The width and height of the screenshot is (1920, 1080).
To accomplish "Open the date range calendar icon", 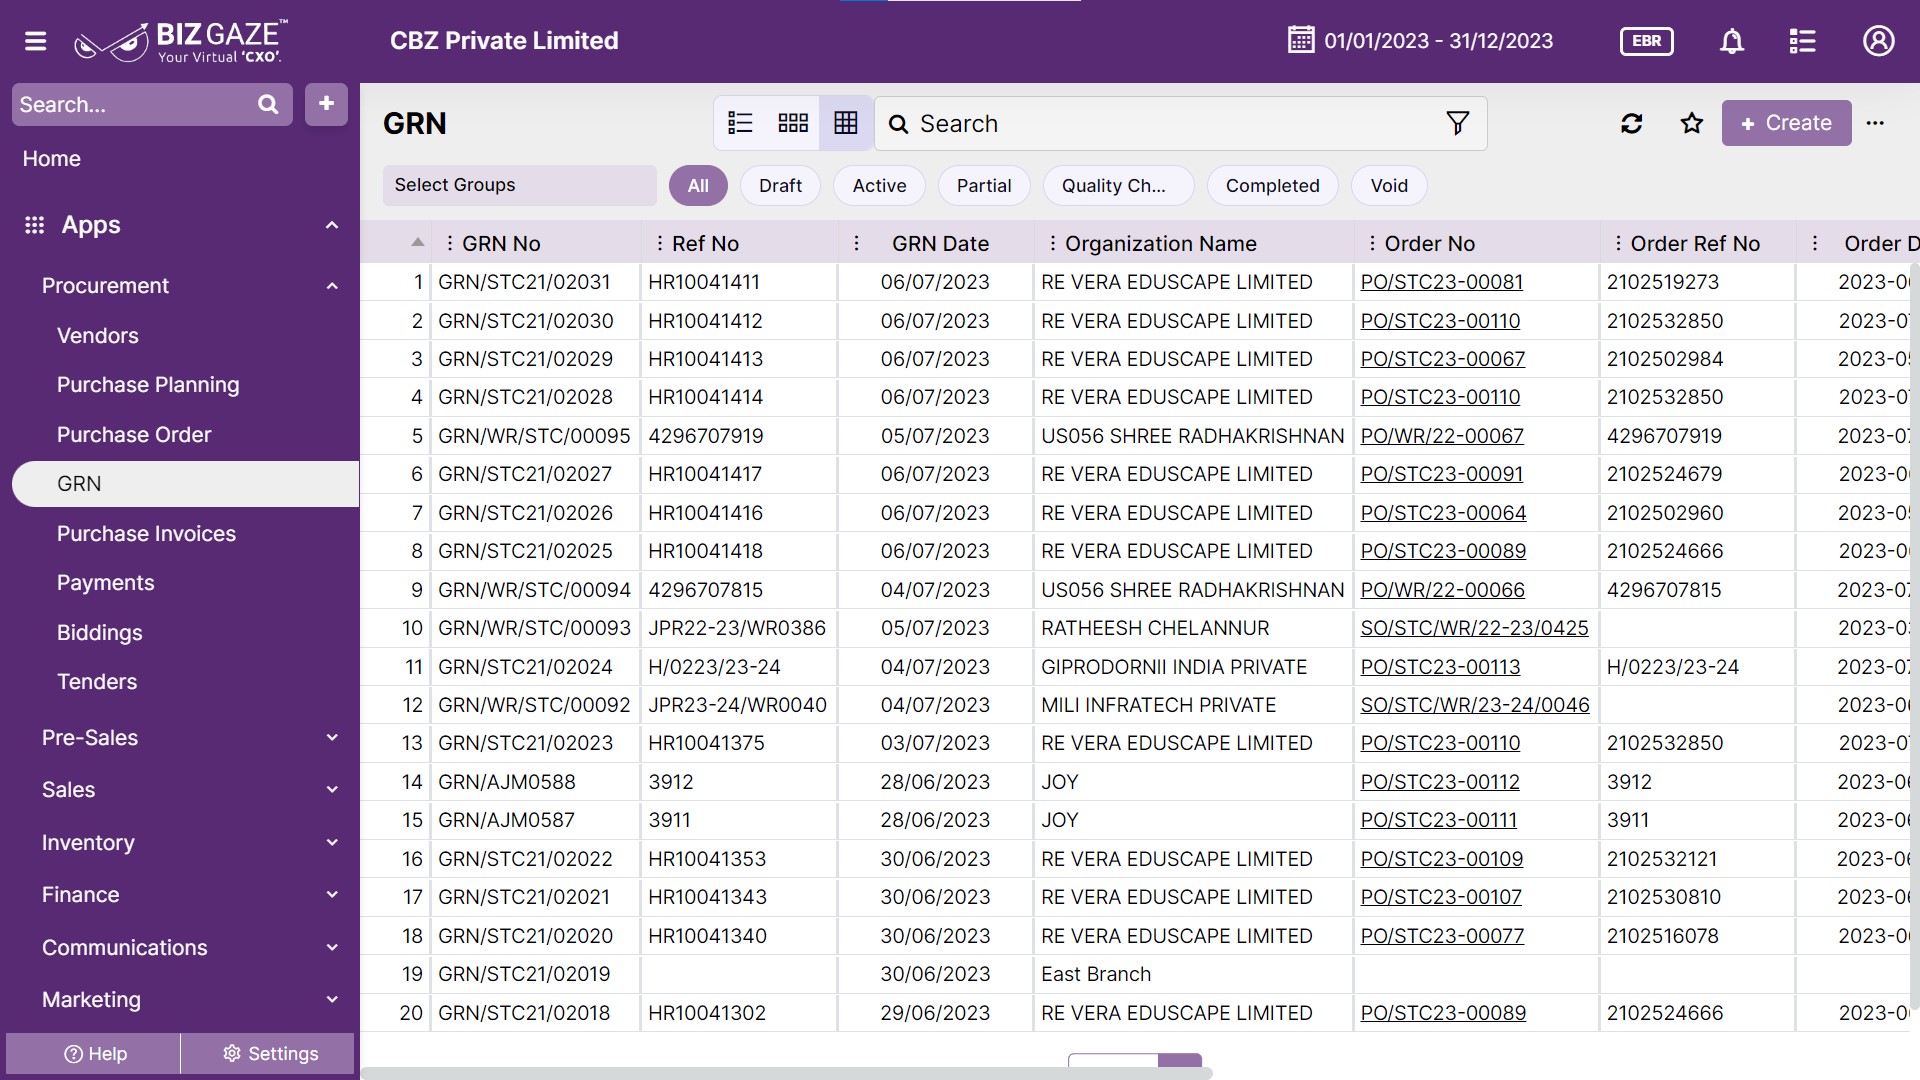I will pyautogui.click(x=1301, y=40).
